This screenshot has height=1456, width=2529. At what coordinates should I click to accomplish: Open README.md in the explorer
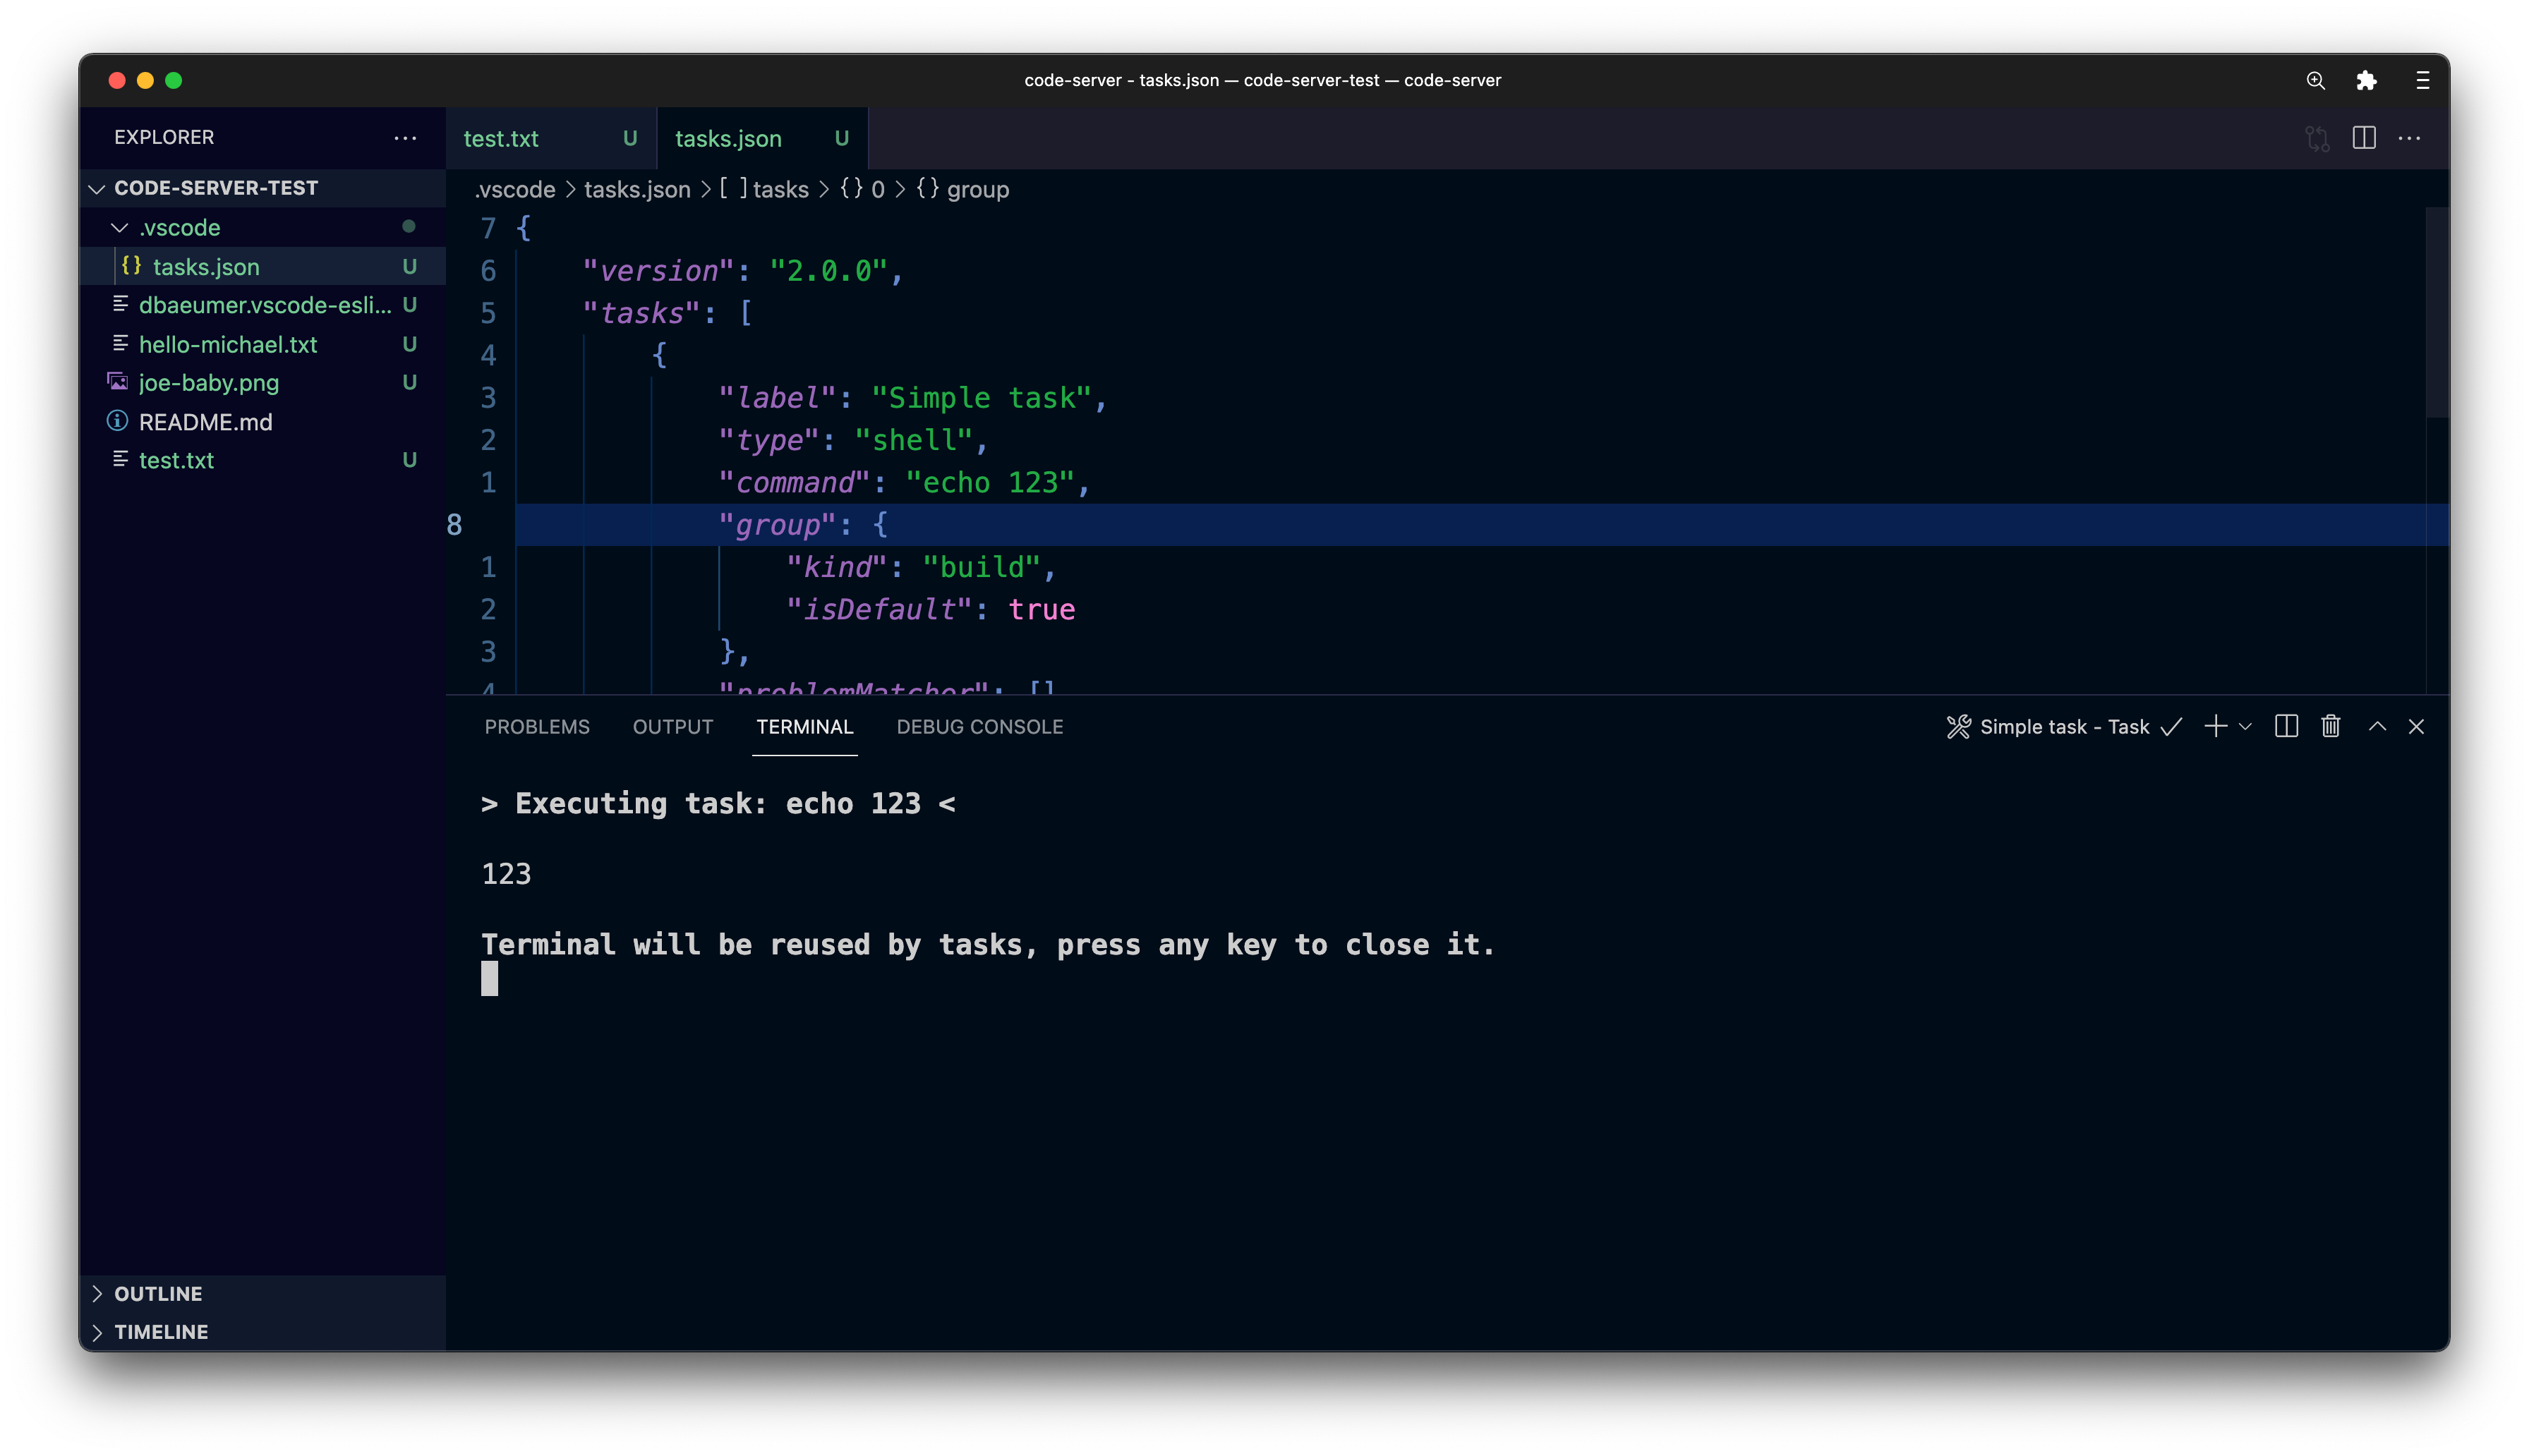click(x=205, y=422)
